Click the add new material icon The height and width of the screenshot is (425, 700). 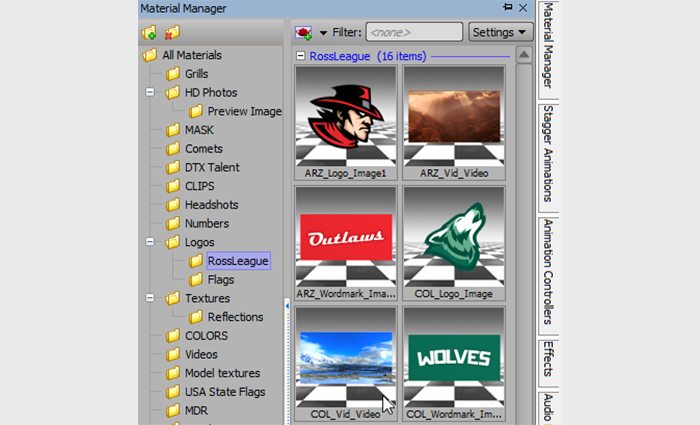point(304,33)
